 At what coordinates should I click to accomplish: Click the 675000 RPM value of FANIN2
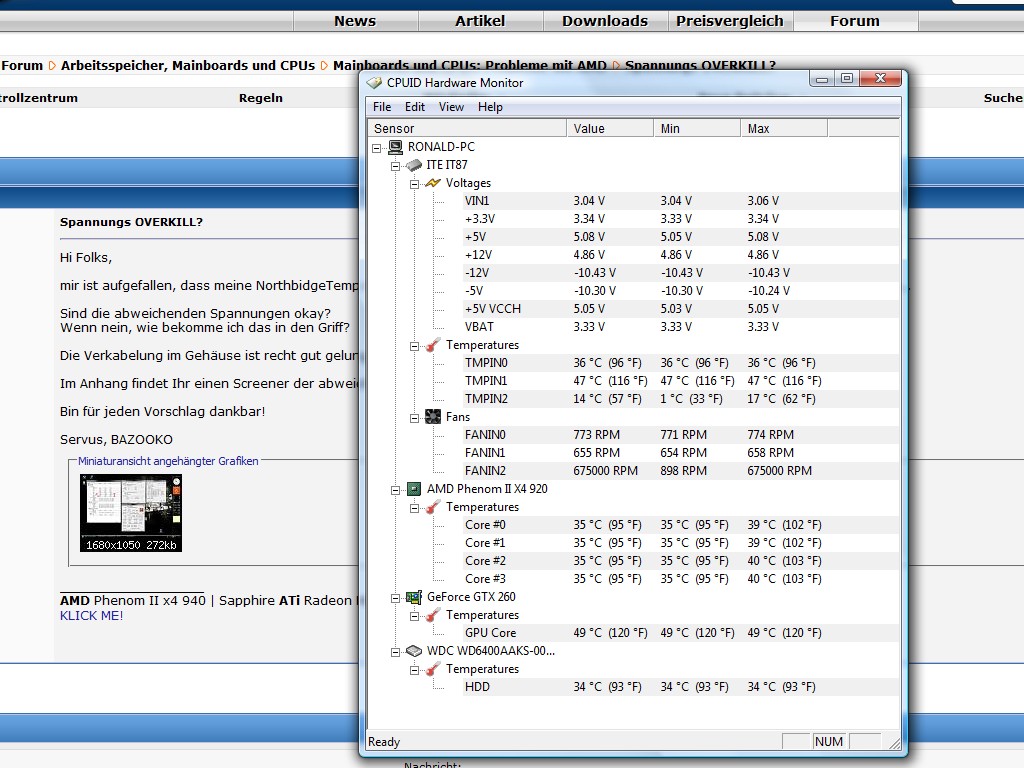click(605, 471)
